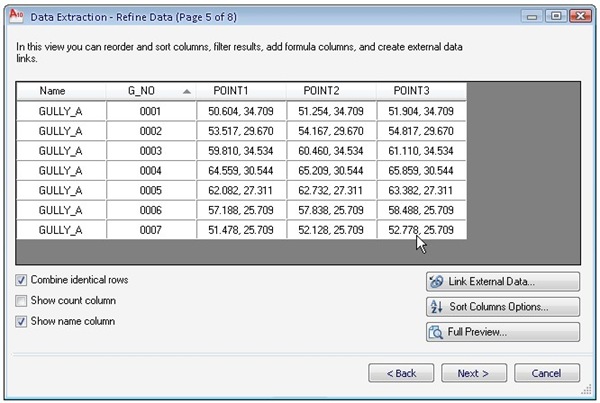The image size is (600, 403).
Task: Click the AutoCAD application icon in title bar
Action: [16, 16]
